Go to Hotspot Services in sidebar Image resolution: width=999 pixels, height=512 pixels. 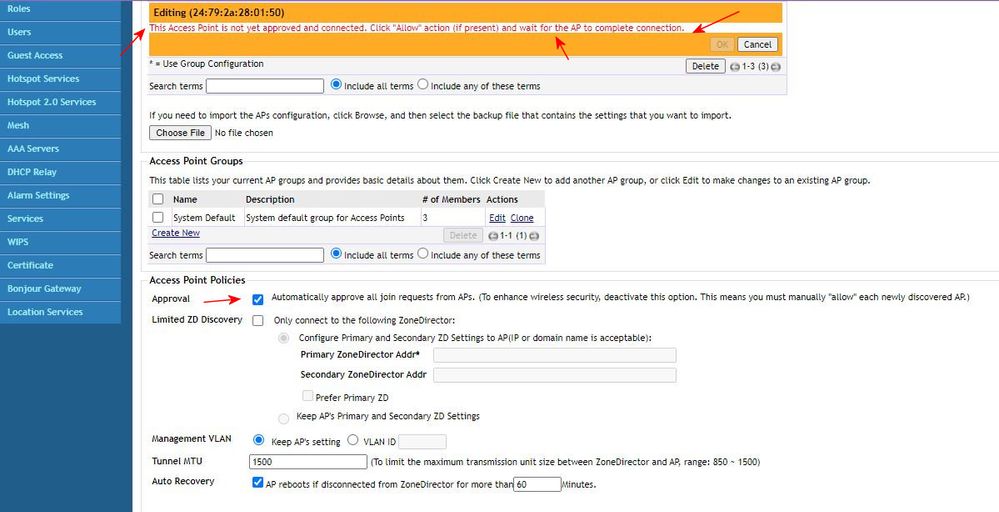[x=43, y=78]
